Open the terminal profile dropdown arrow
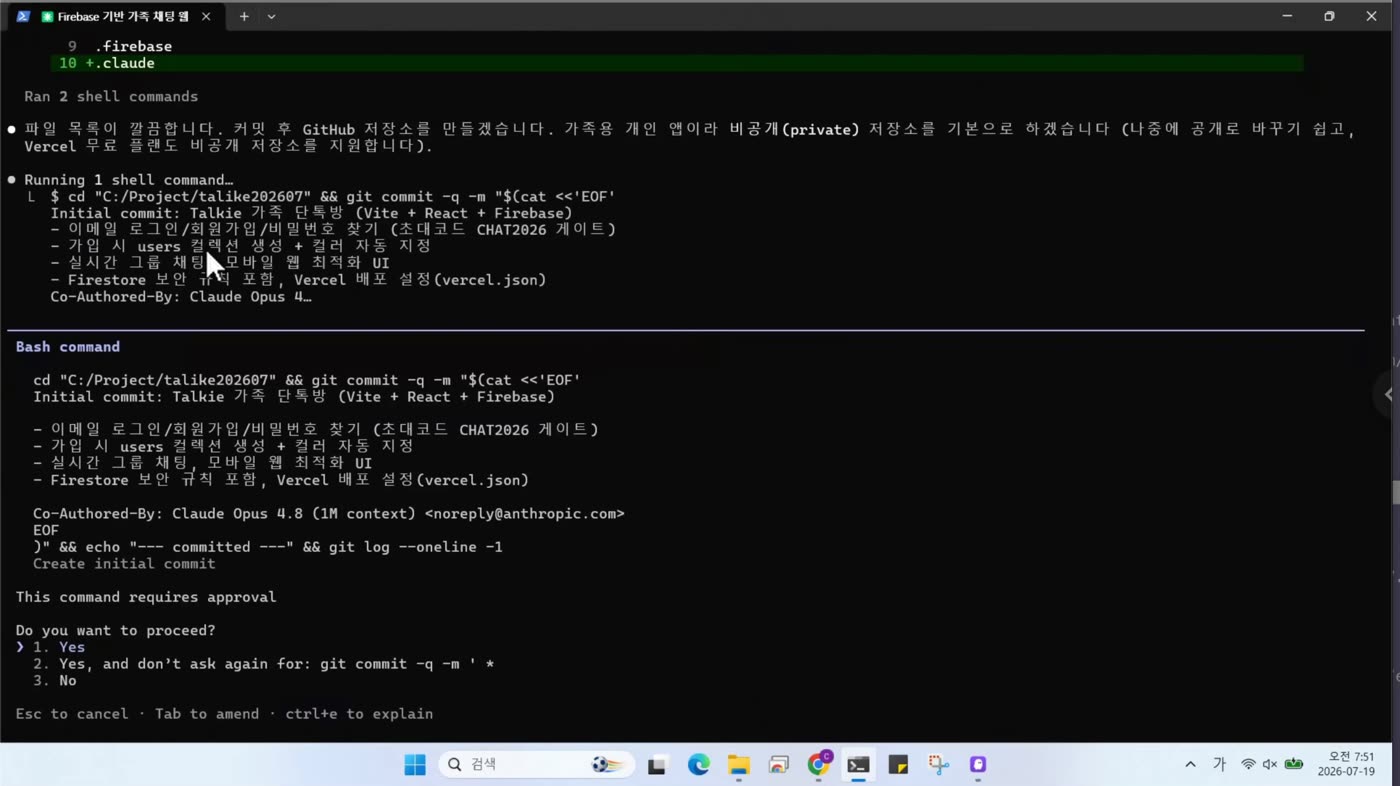 pos(271,17)
